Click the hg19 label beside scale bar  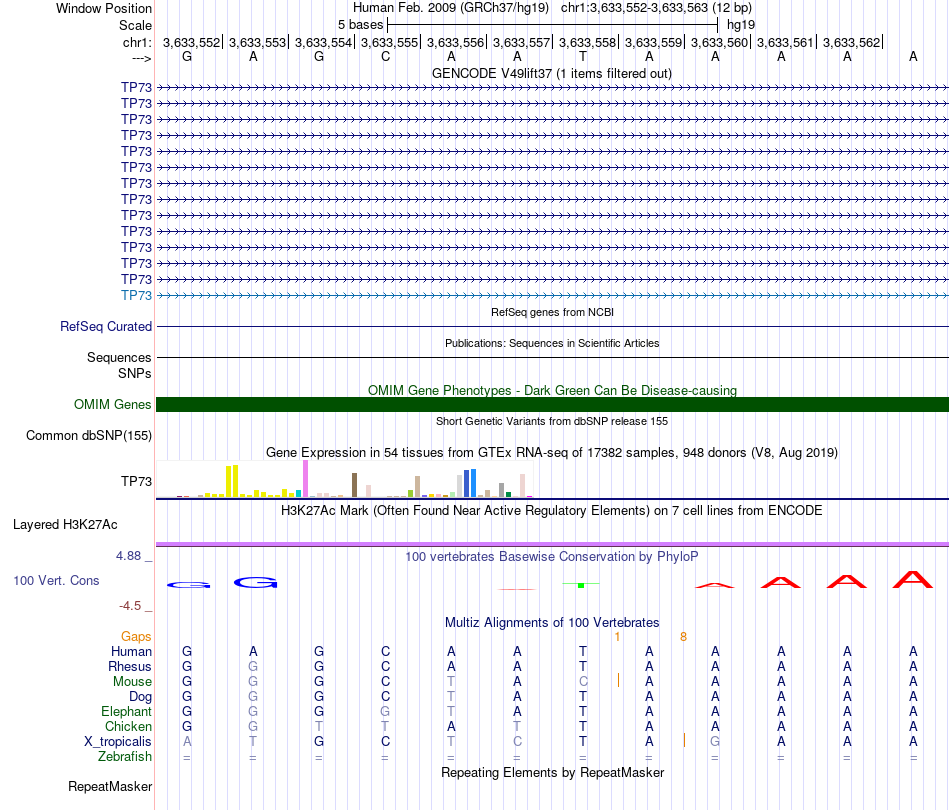pos(741,25)
